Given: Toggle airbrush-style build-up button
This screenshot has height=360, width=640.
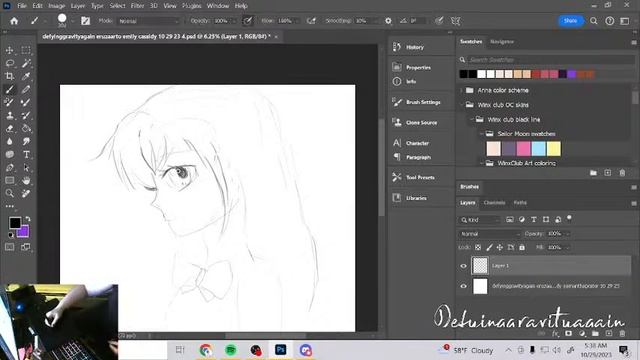Looking at the screenshot, I should 311,21.
